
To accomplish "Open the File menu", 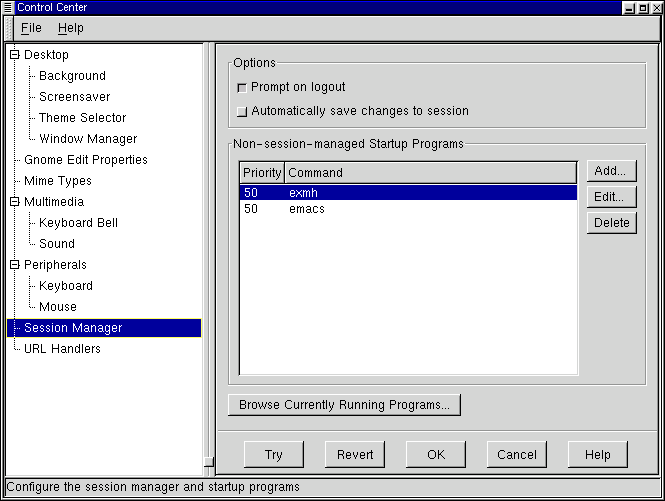I will 31,28.
